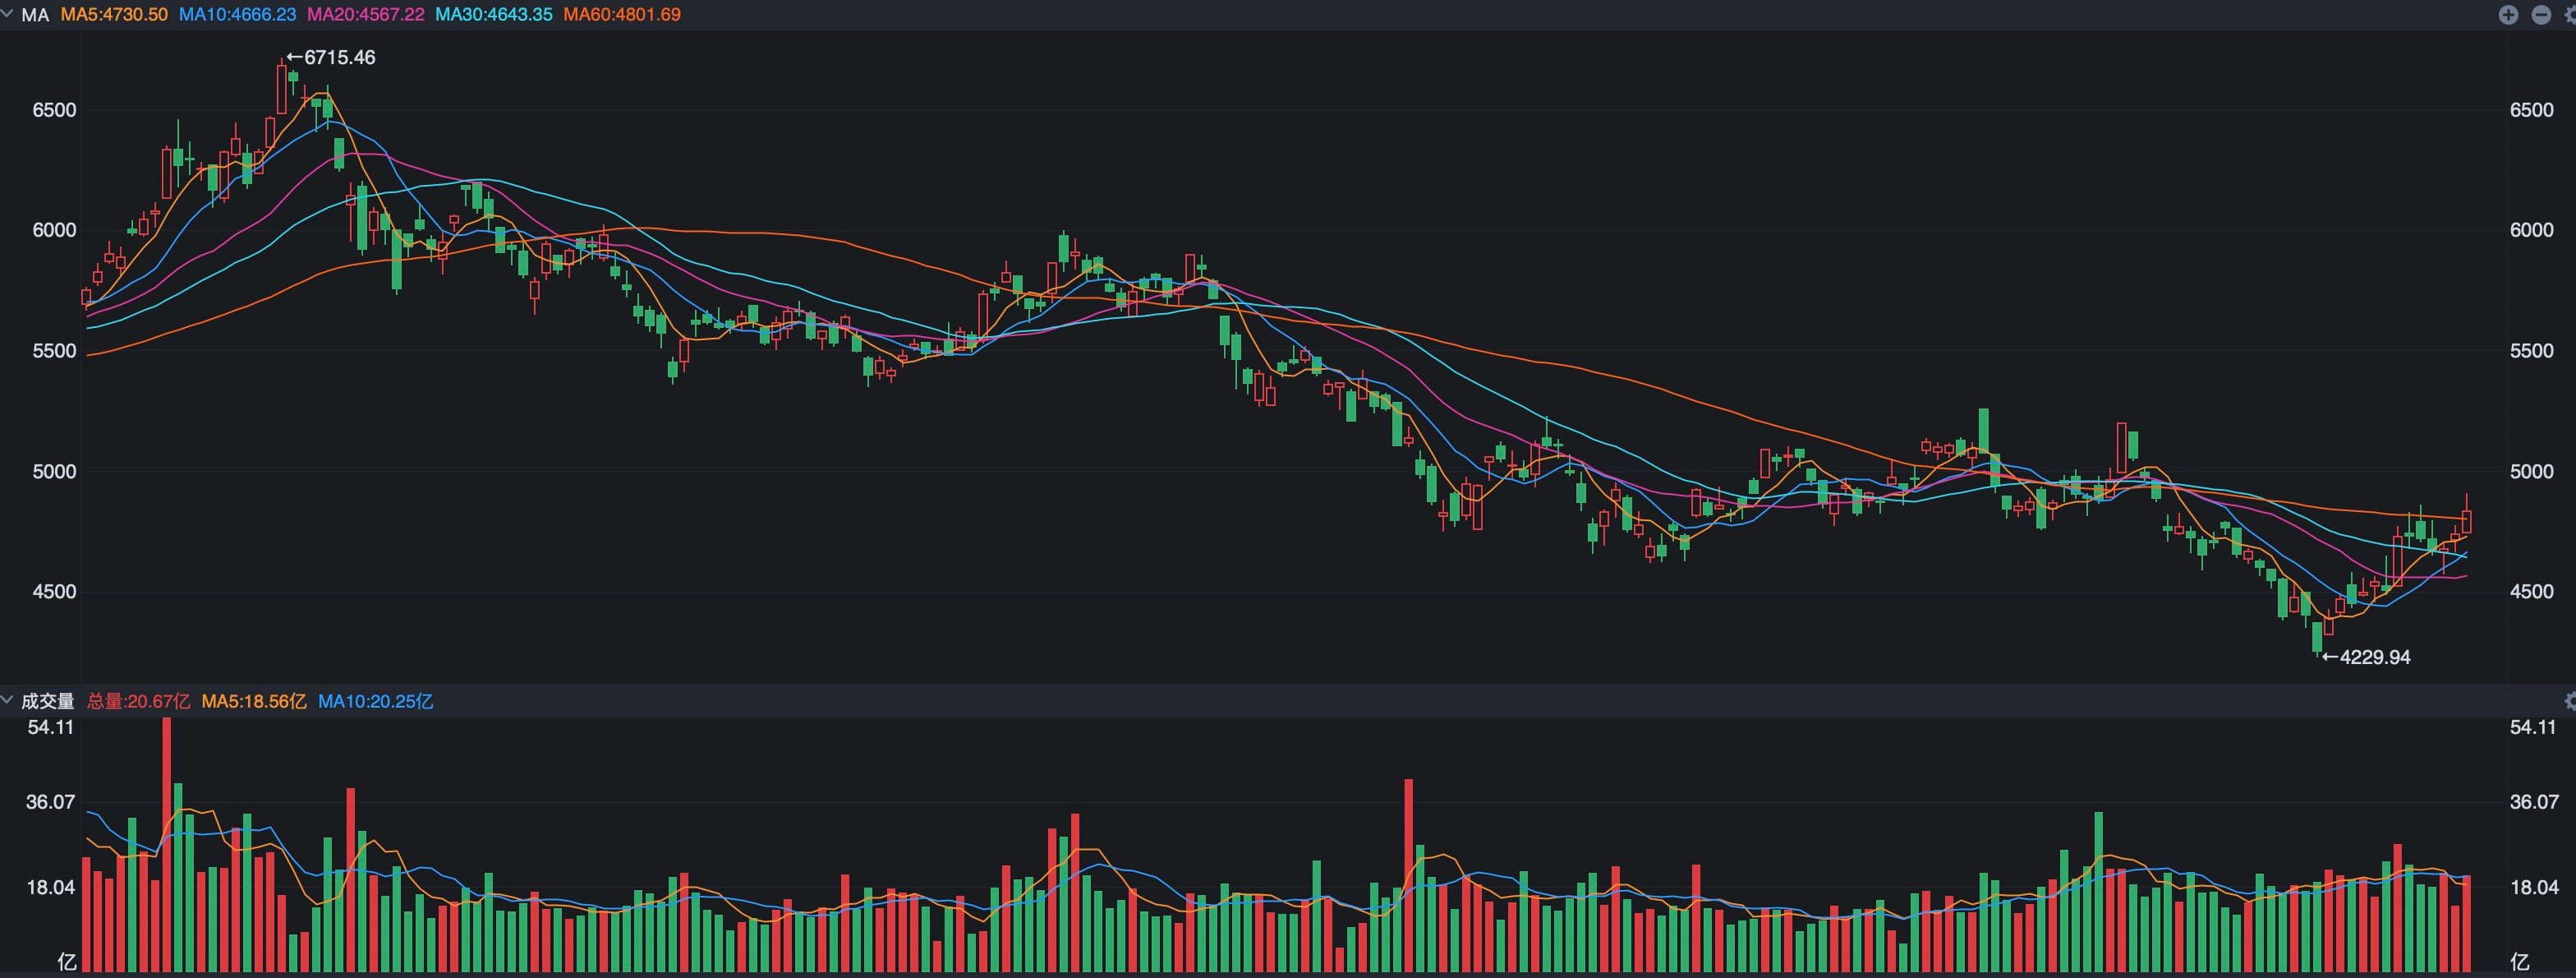Open MA indicator settings gear
The height and width of the screenshot is (978, 2576).
coord(2571,14)
